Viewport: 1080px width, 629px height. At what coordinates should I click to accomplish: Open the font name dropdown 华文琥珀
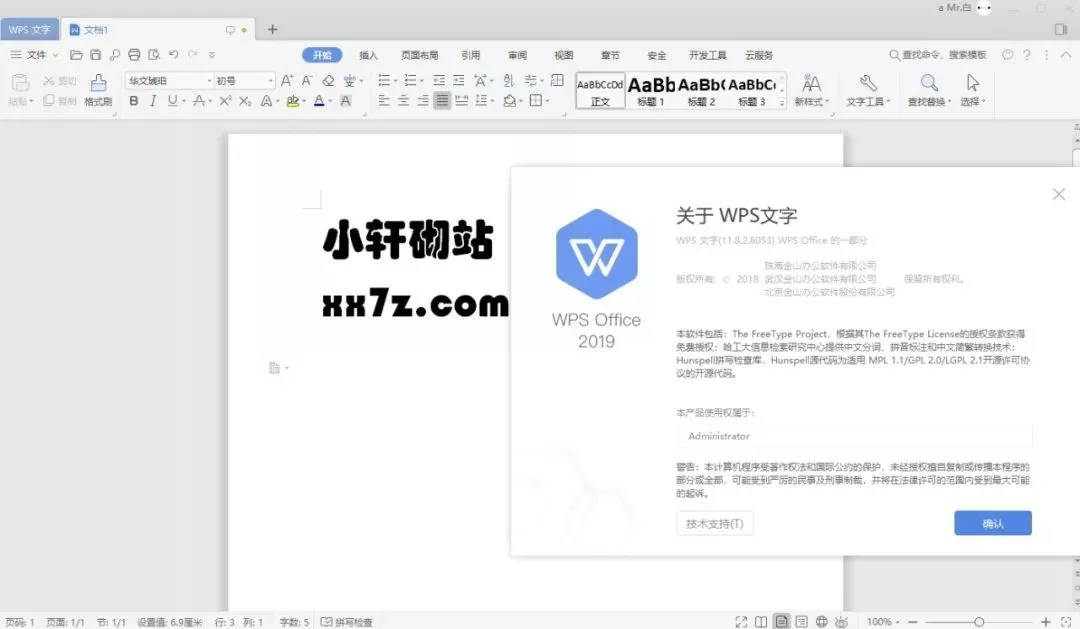pos(209,81)
